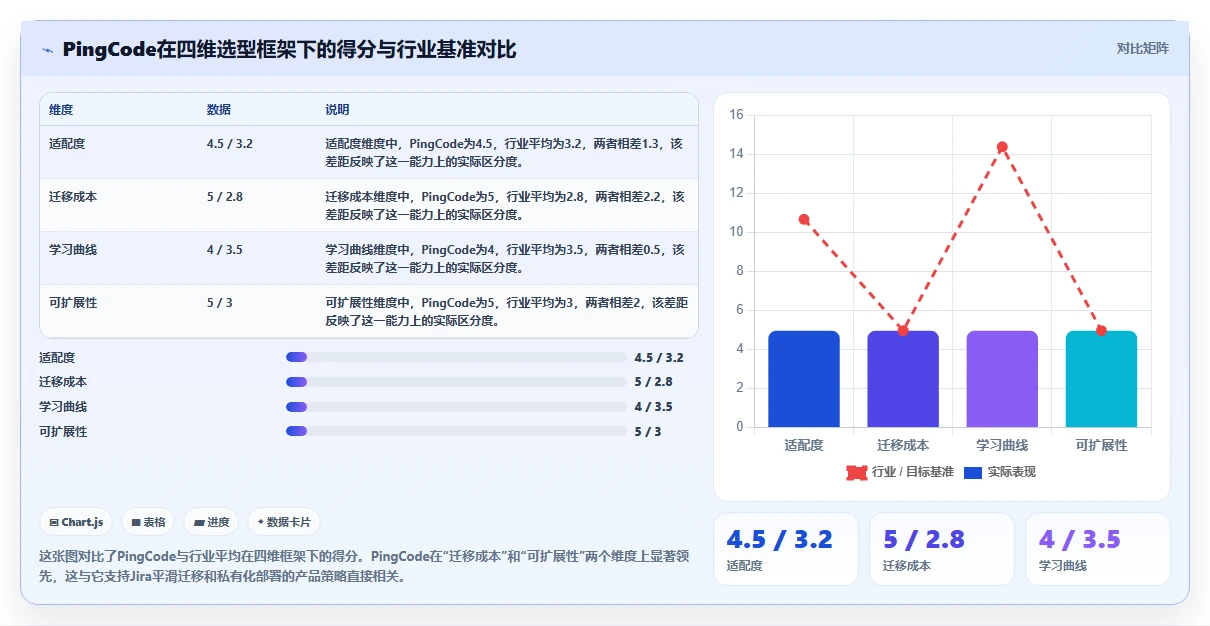Click the y-axis tick label 16
1210x626 pixels.
736,115
